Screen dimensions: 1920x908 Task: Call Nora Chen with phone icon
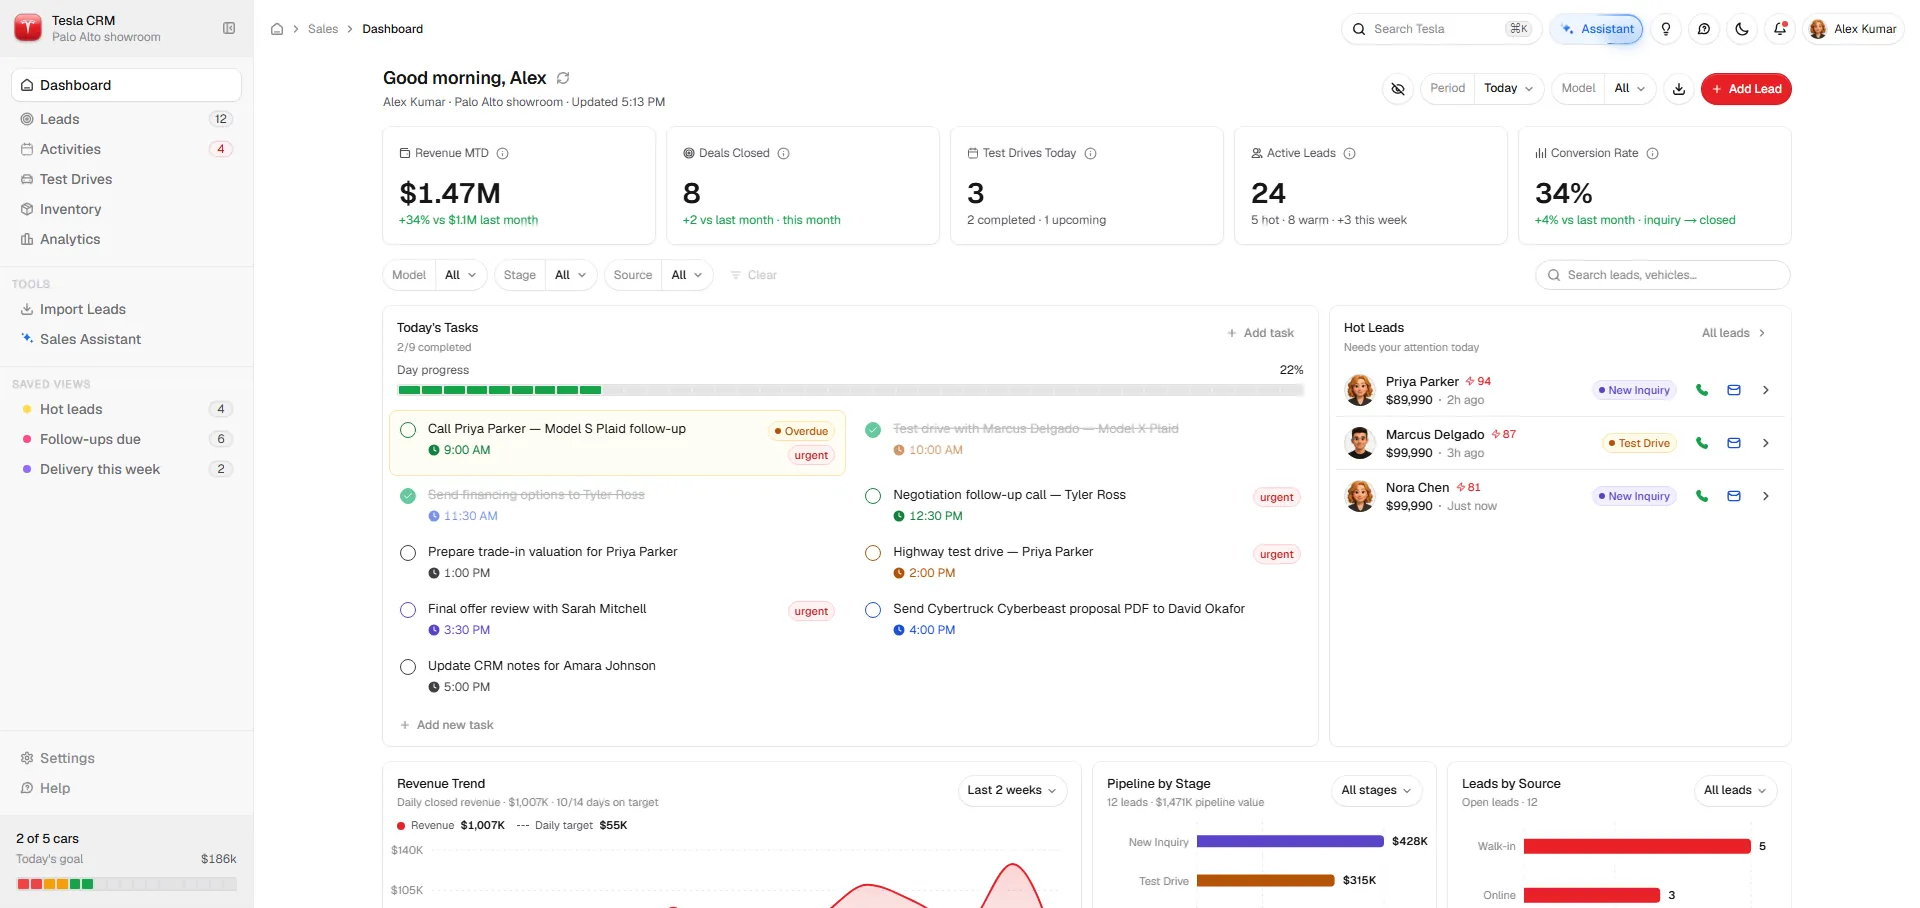coord(1702,496)
